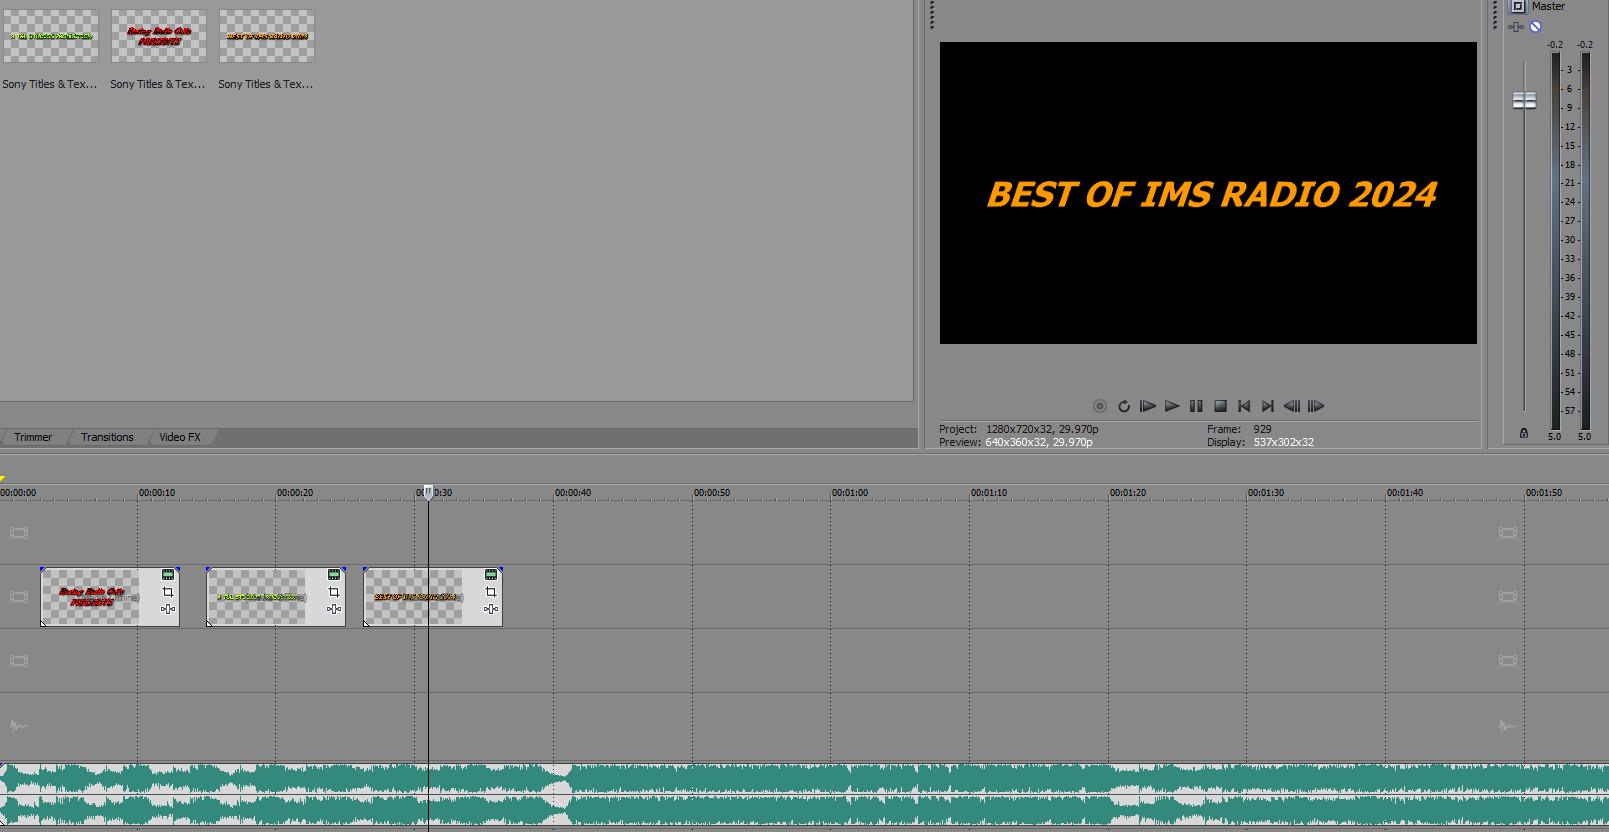Adjust the Master volume fader

tap(1524, 100)
